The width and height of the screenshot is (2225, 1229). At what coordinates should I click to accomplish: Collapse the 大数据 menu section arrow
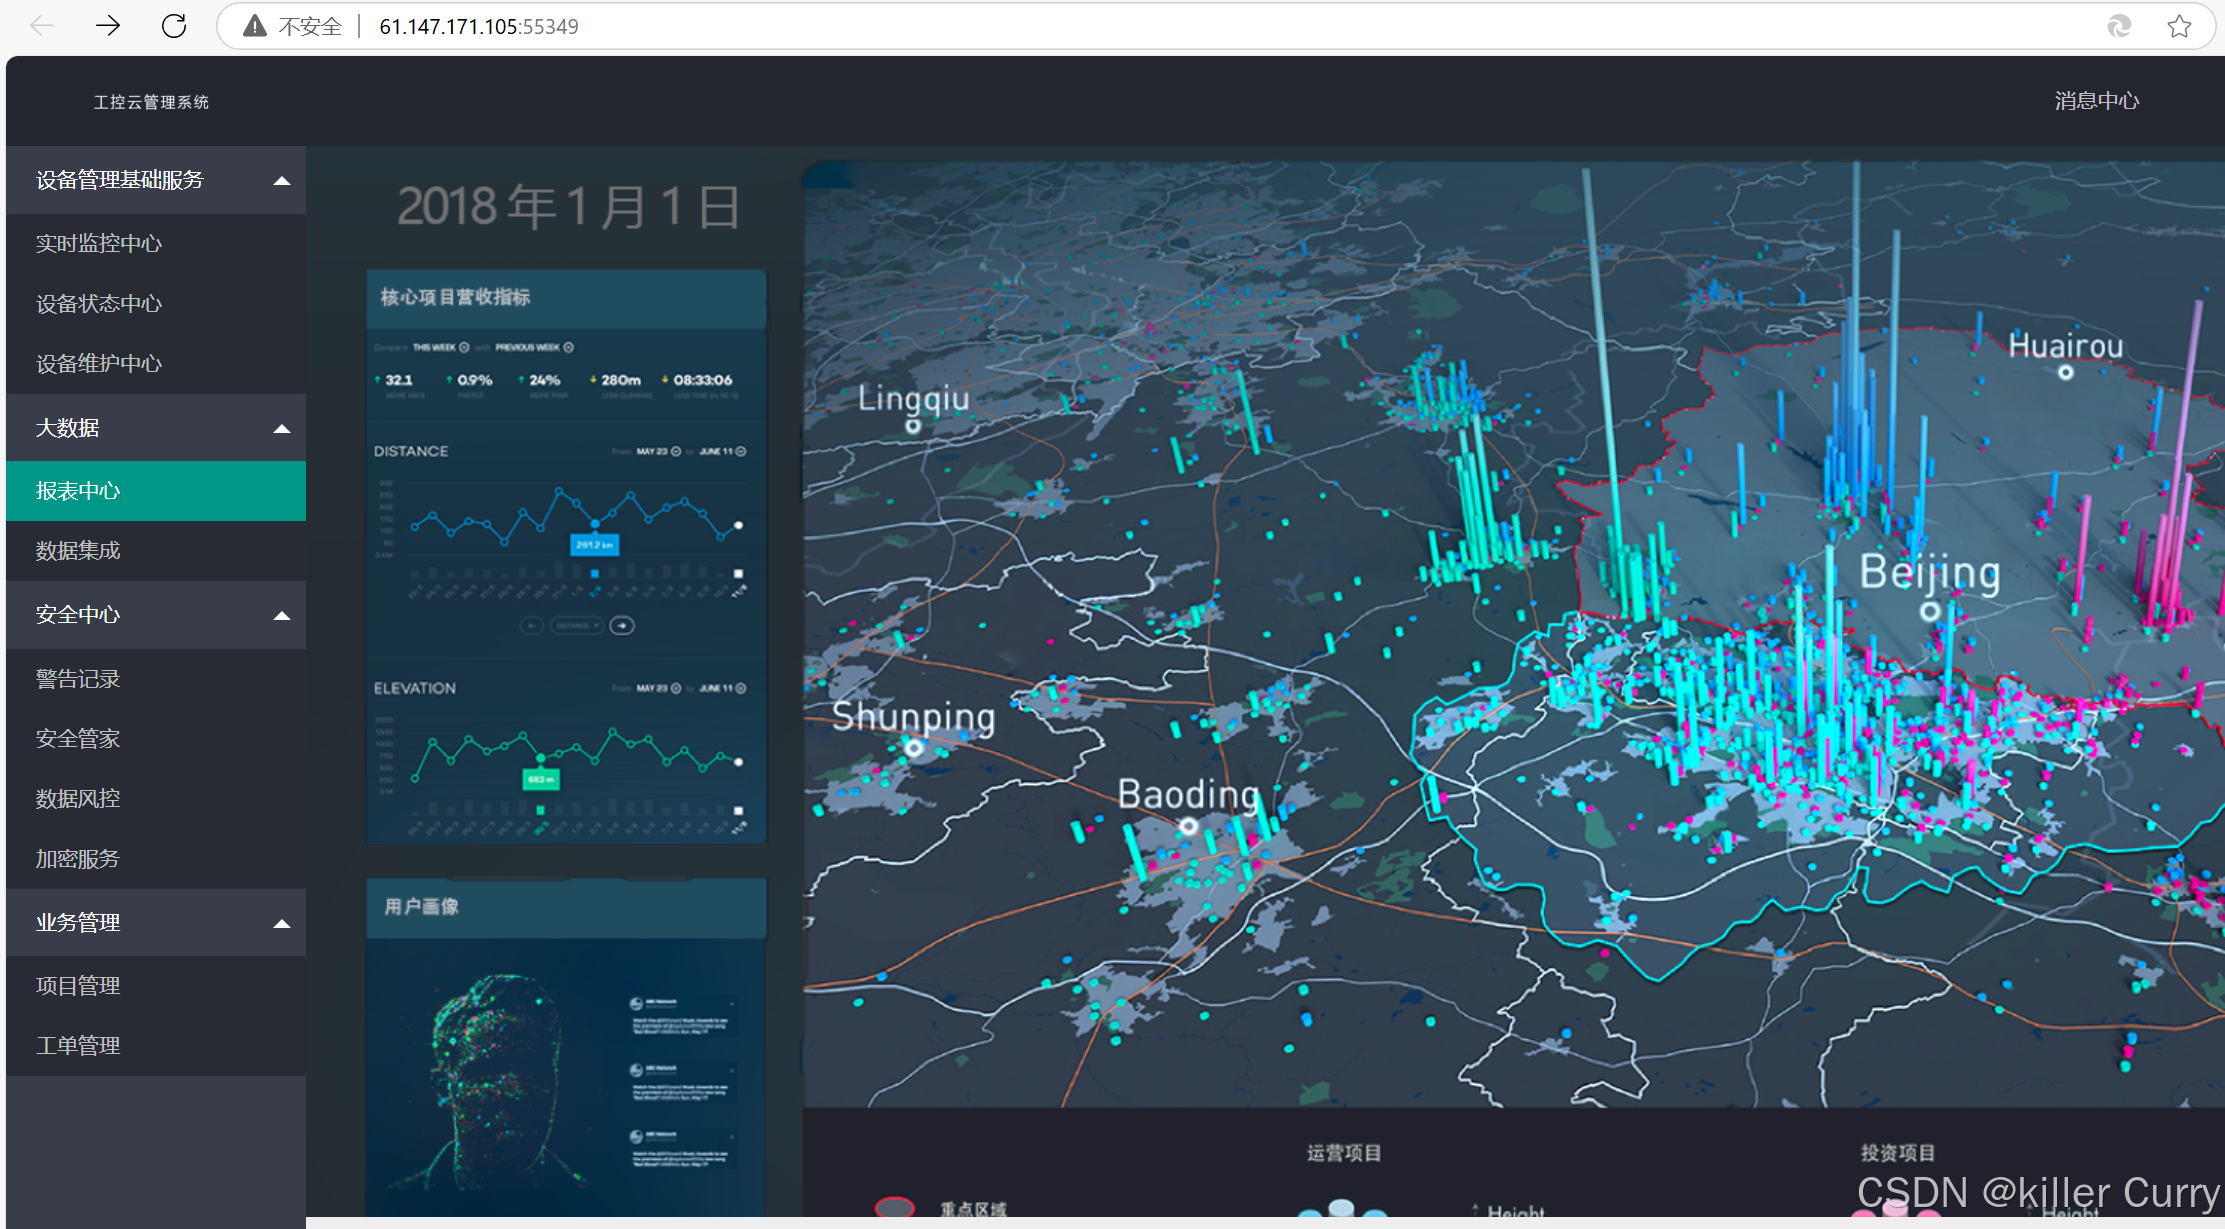pos(282,429)
